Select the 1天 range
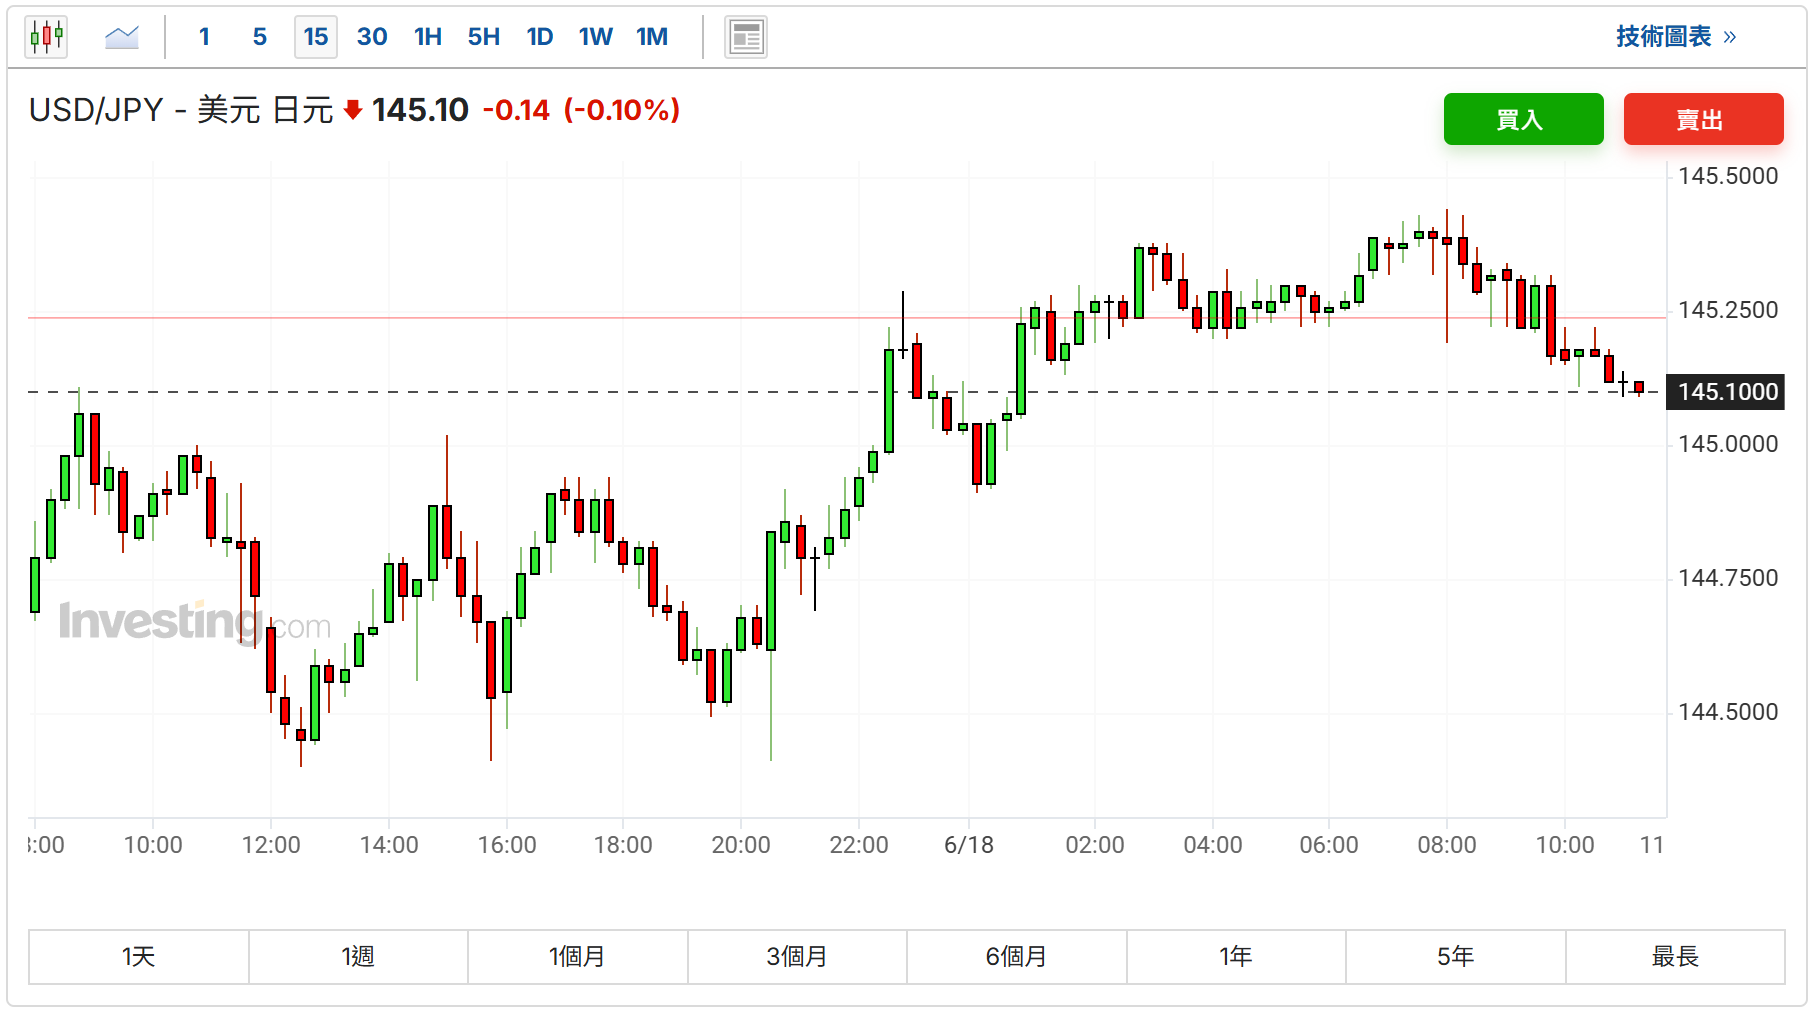This screenshot has height=1023, width=1817. coord(139,957)
